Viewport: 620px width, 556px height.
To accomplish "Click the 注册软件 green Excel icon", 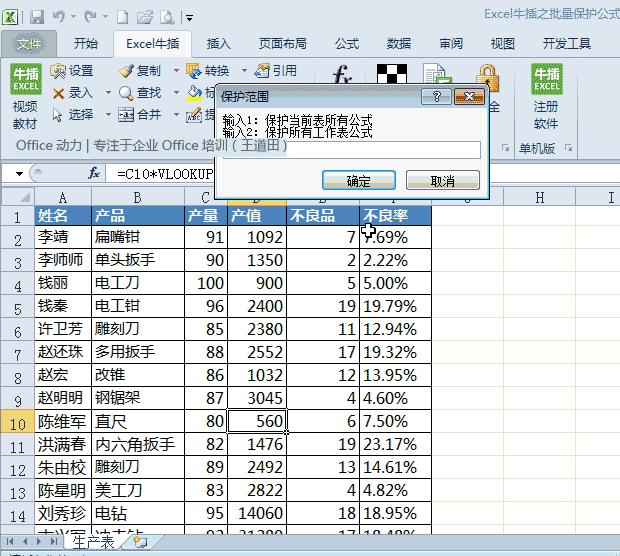I will tap(546, 79).
